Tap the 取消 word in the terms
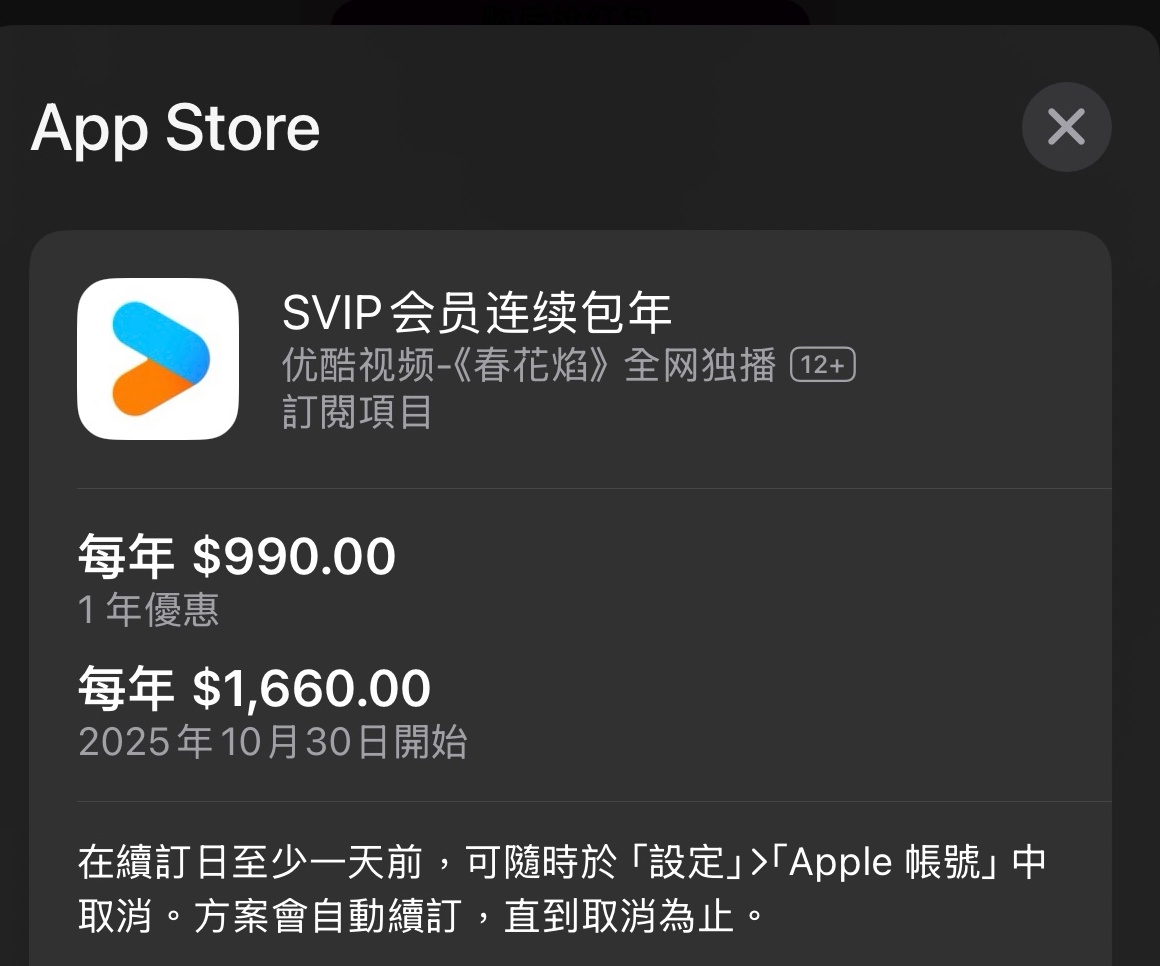 [x=116, y=916]
